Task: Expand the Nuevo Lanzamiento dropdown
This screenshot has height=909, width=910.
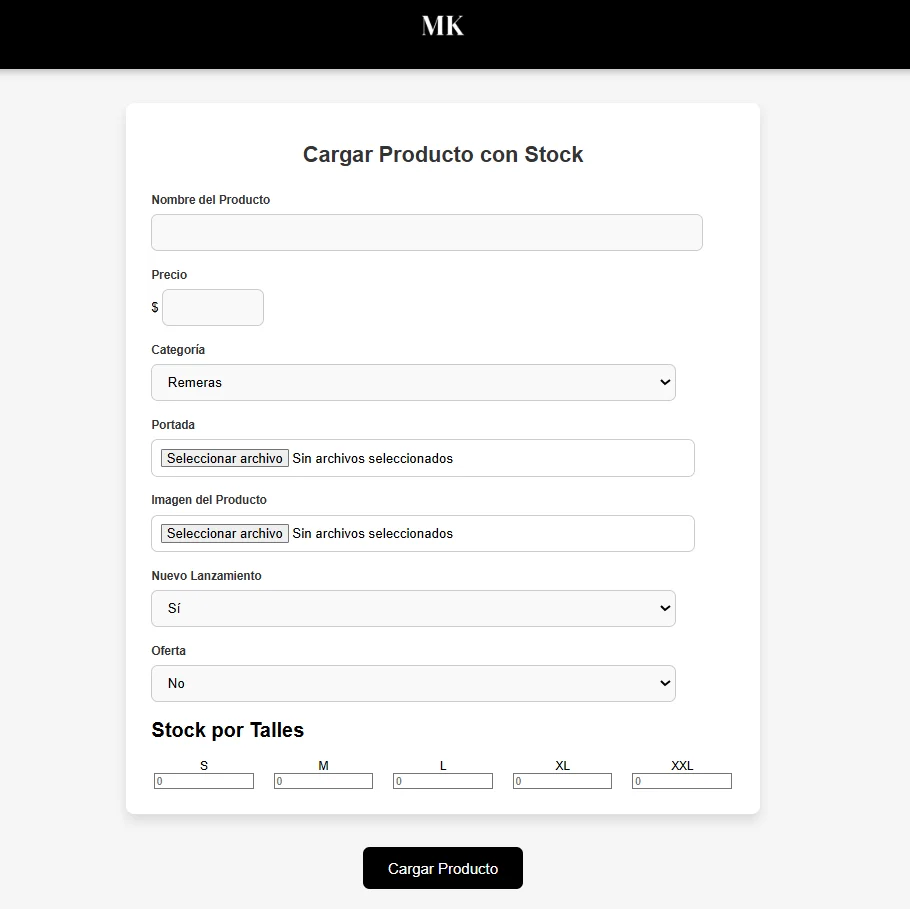Action: click(413, 608)
